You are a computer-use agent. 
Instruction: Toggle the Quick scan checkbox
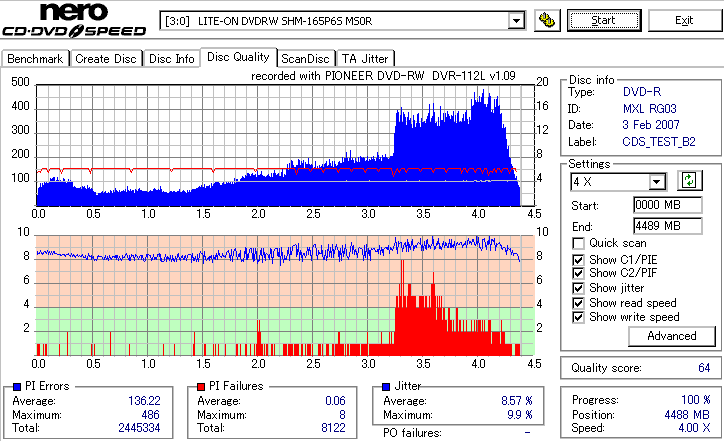(578, 243)
